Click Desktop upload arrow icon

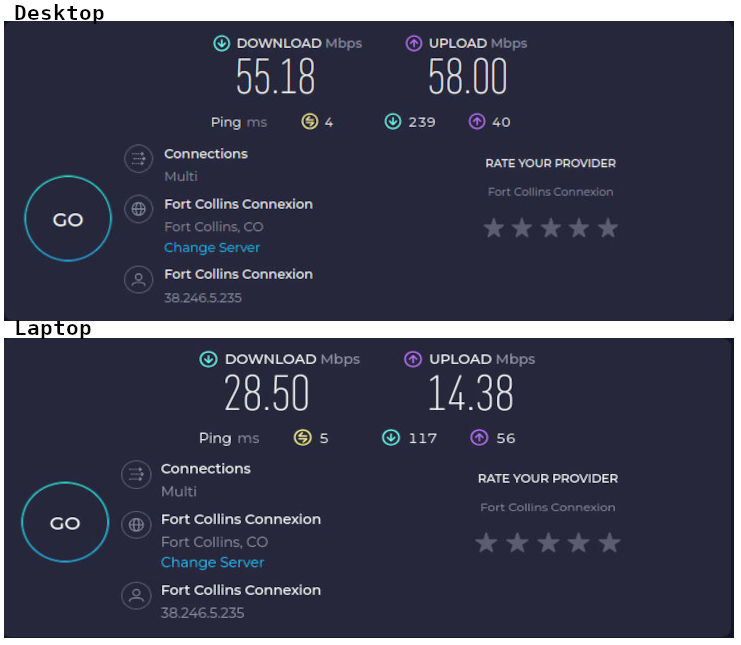click(414, 44)
